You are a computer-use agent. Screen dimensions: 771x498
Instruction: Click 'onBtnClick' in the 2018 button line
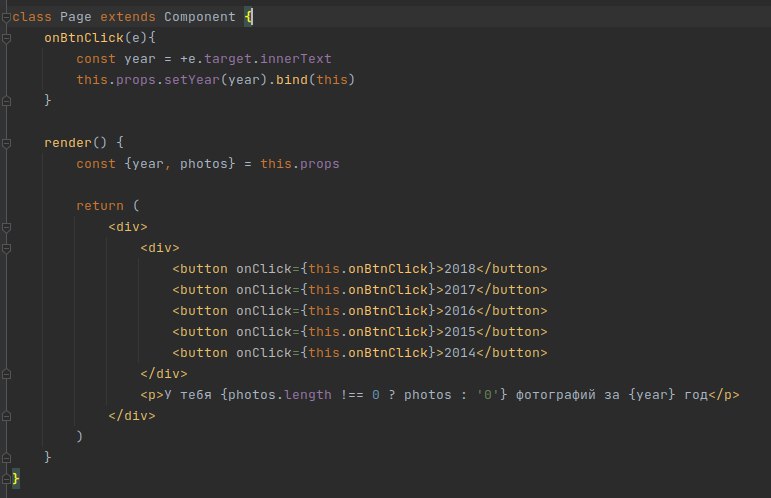pos(388,269)
